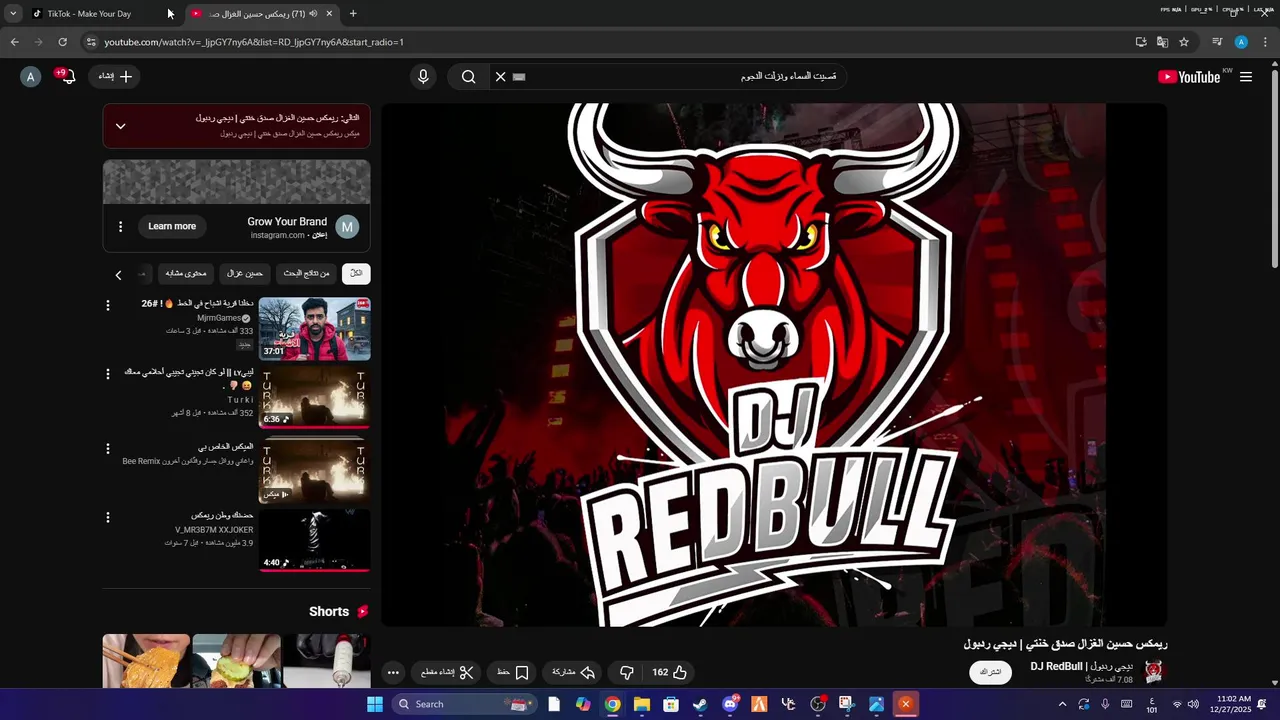1280x720 pixels.
Task: Open the taskbar clock showing 11:02 AM
Action: [1230, 704]
